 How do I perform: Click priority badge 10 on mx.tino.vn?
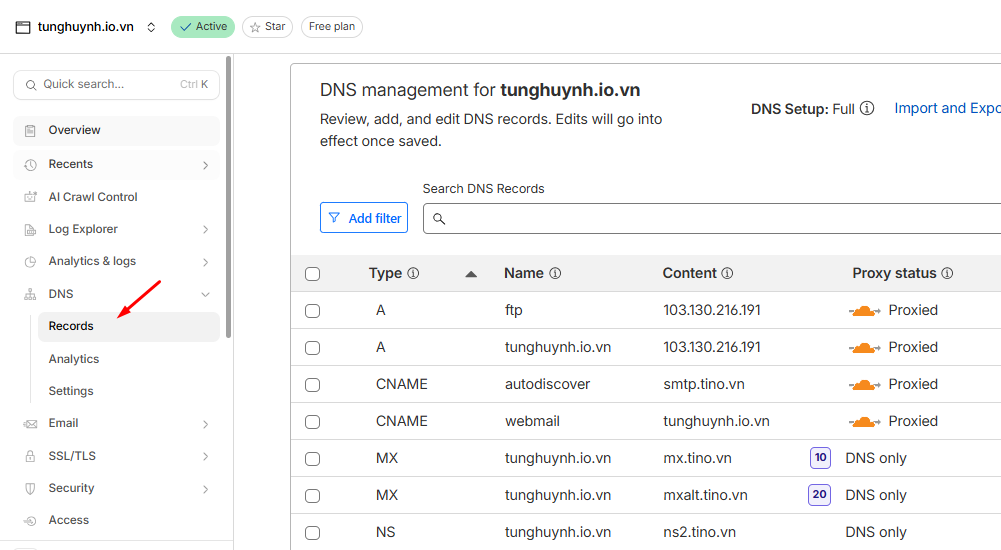pyautogui.click(x=820, y=457)
